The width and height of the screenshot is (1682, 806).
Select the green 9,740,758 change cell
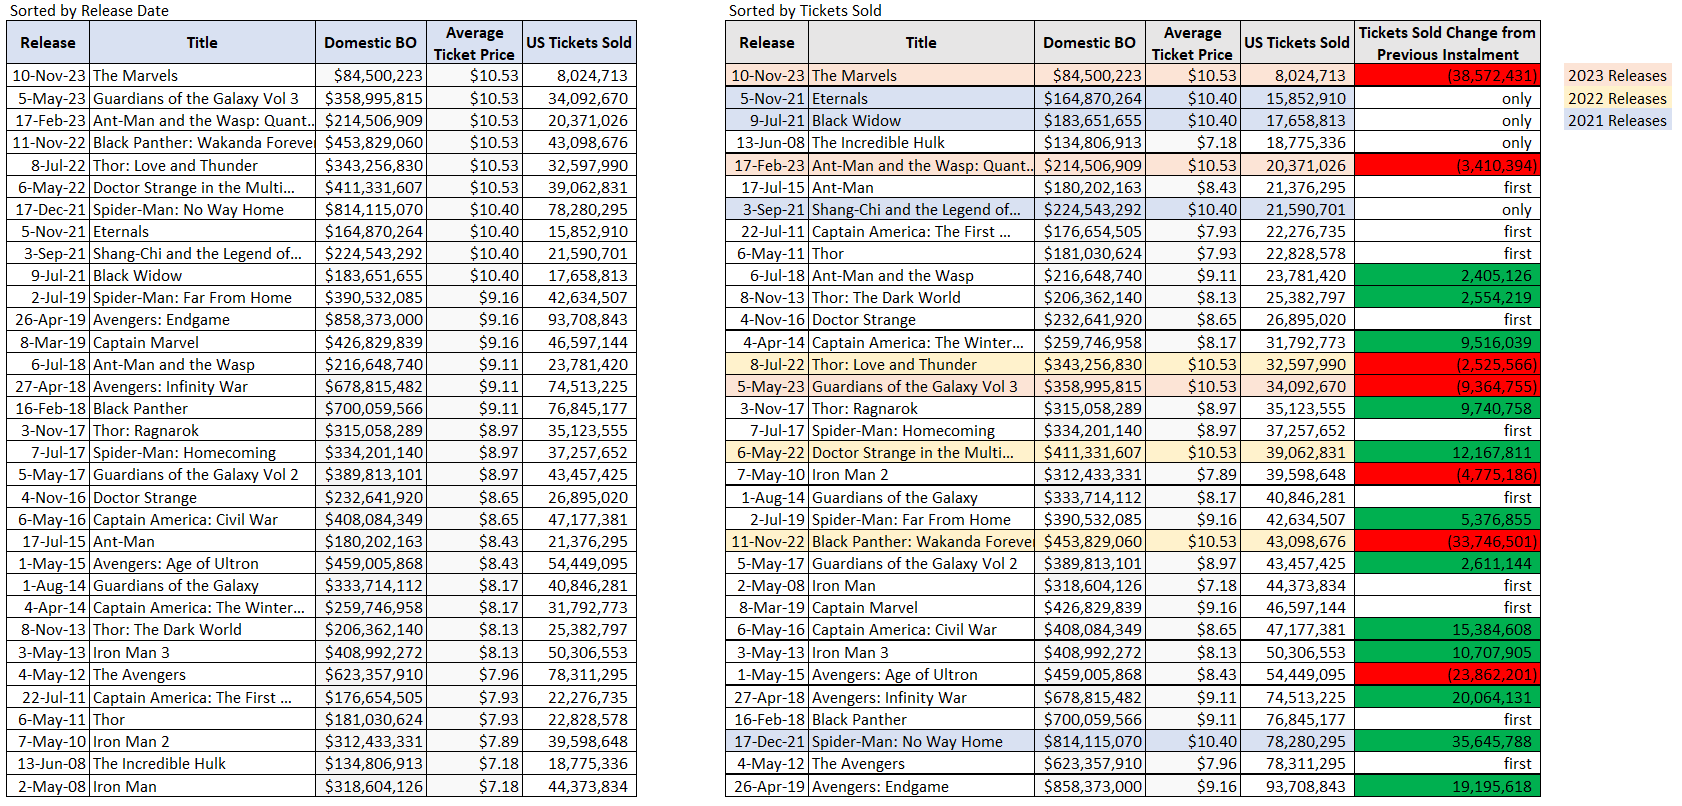click(x=1447, y=409)
